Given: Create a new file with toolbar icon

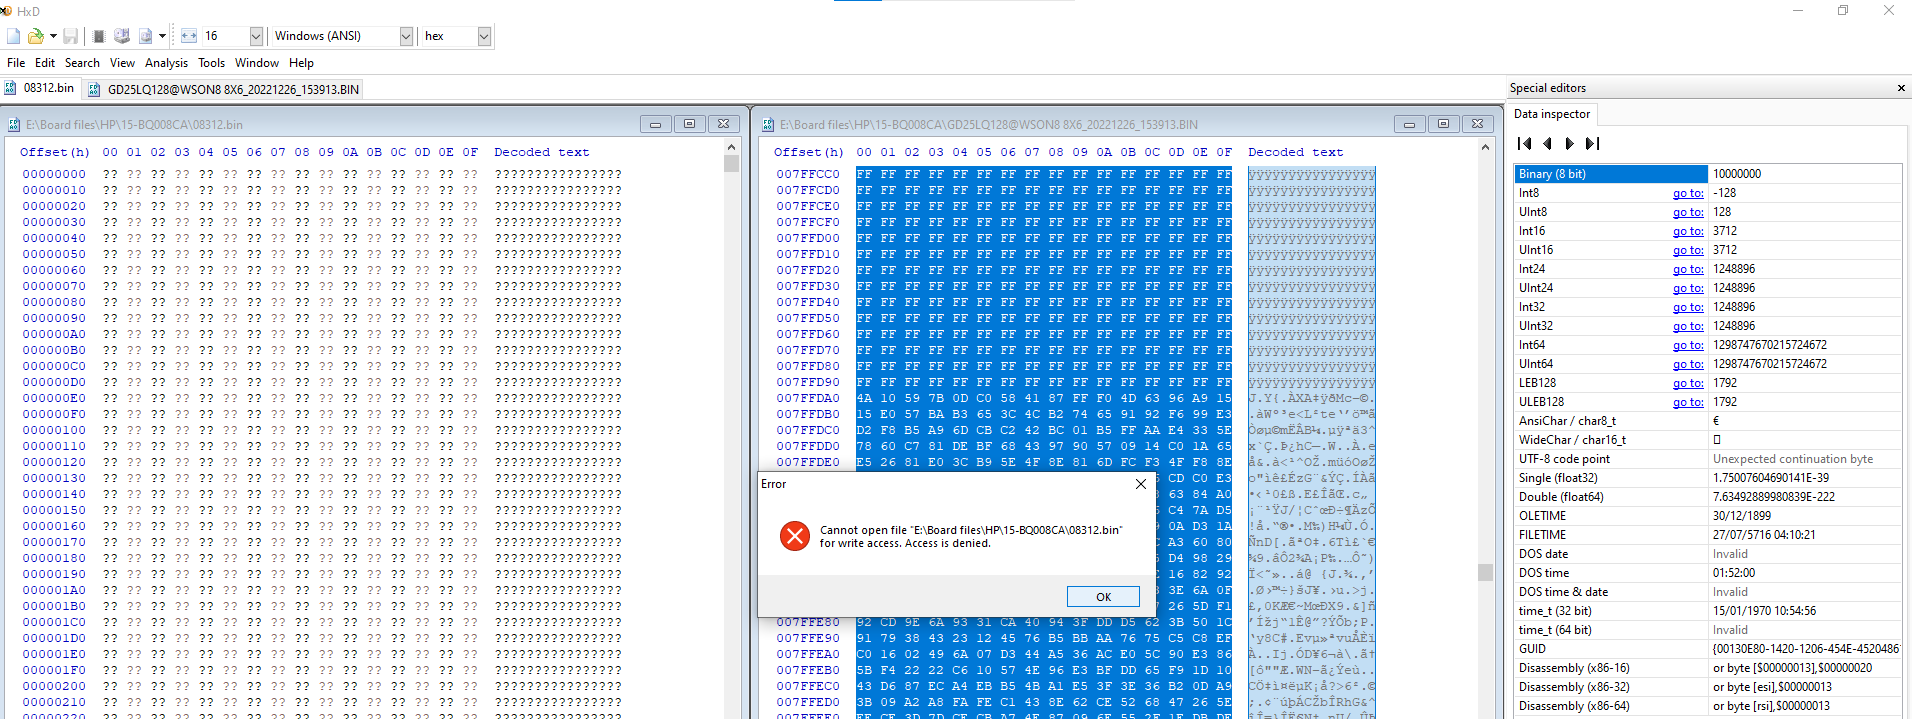Looking at the screenshot, I should pos(13,36).
